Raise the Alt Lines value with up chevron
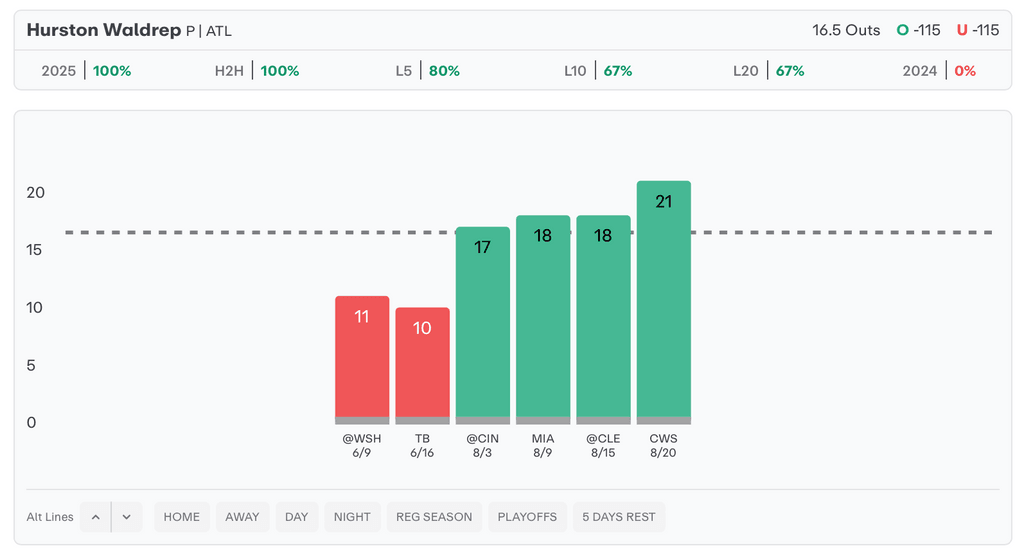The image size is (1024, 560). point(95,517)
